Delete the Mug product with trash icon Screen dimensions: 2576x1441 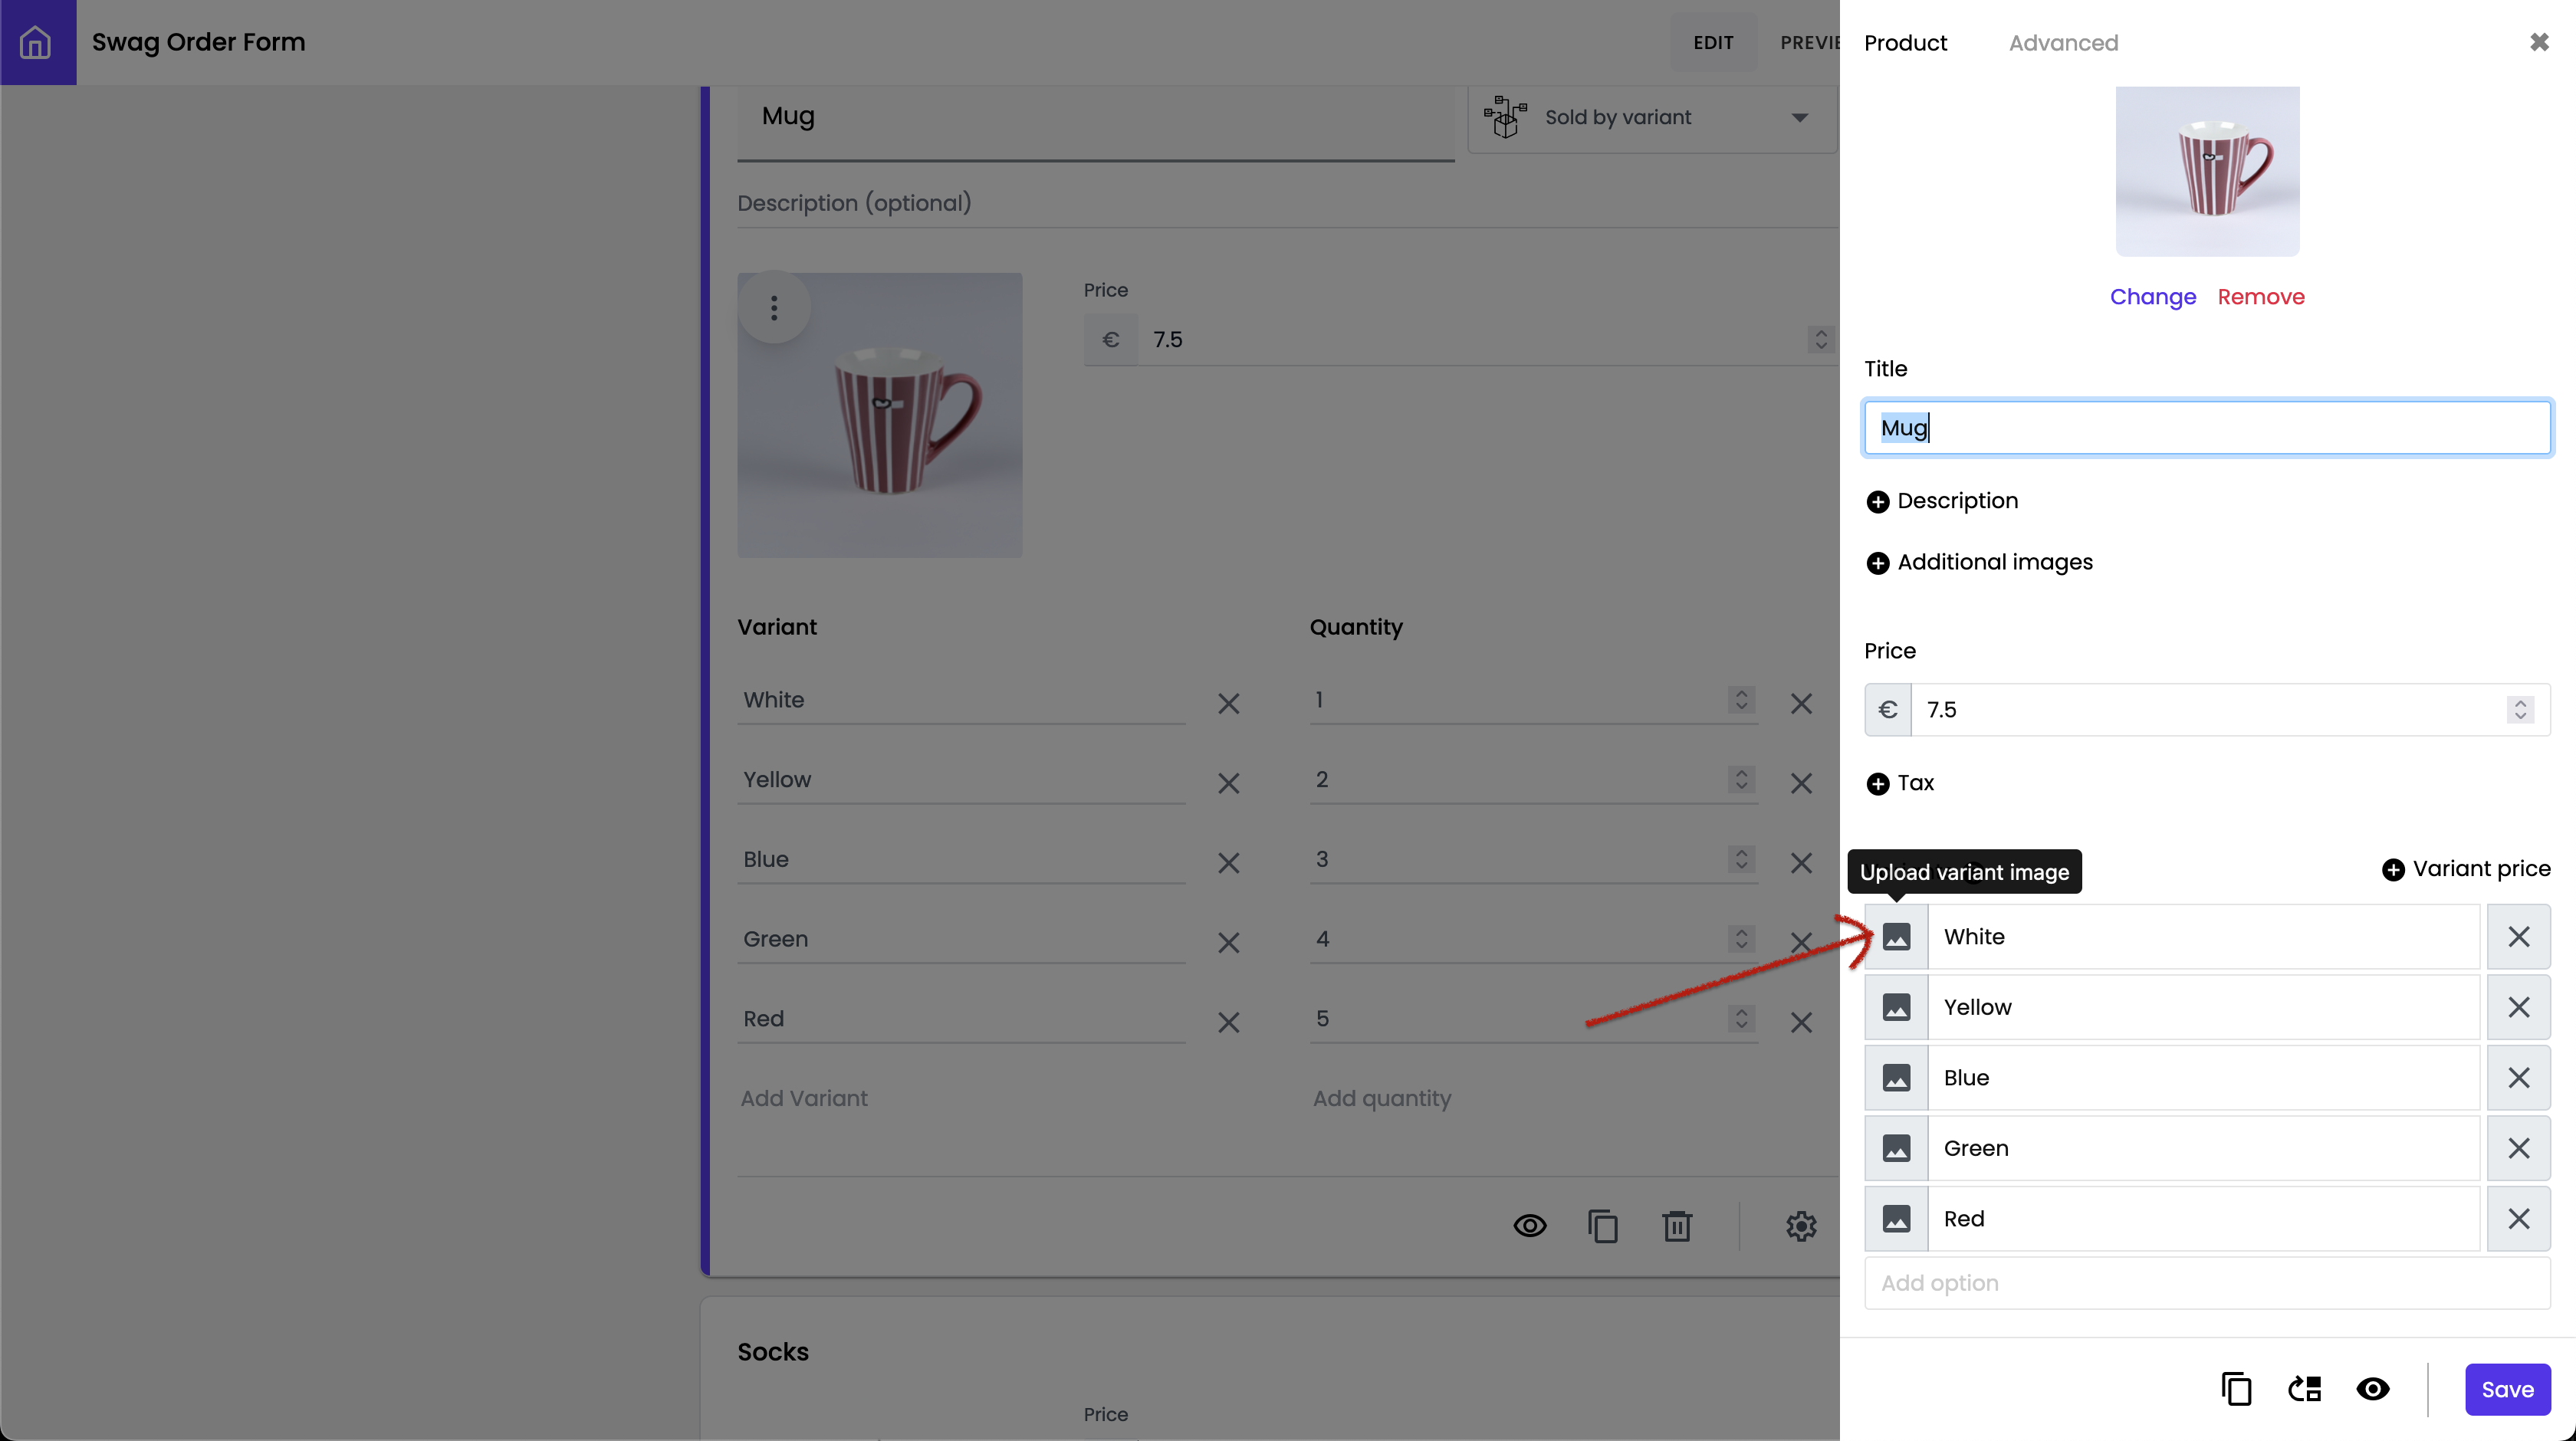pyautogui.click(x=1677, y=1226)
